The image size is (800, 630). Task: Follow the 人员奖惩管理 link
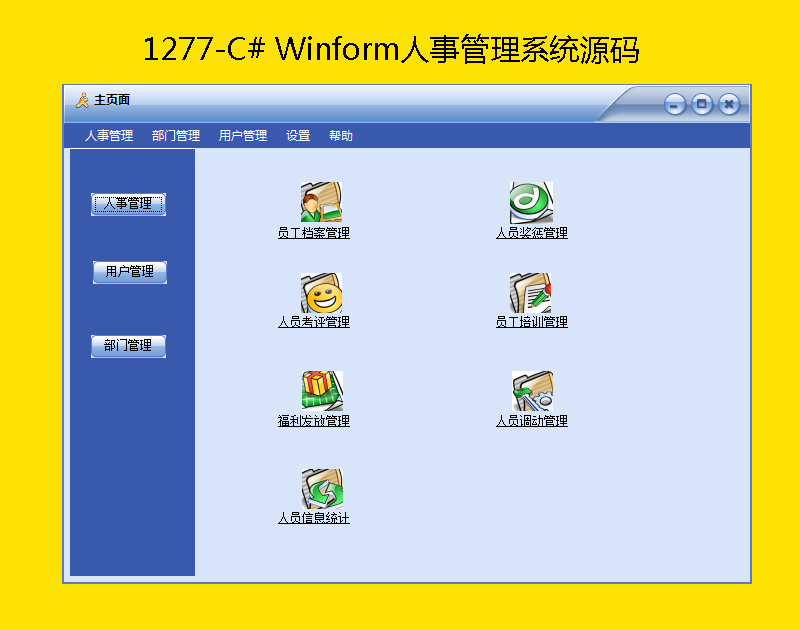[x=532, y=233]
